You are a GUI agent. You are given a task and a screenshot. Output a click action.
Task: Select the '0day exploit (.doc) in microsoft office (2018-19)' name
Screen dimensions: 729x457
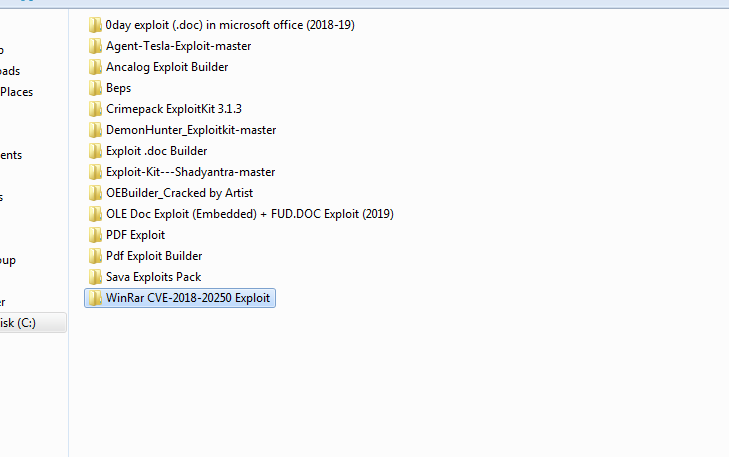[x=230, y=25]
